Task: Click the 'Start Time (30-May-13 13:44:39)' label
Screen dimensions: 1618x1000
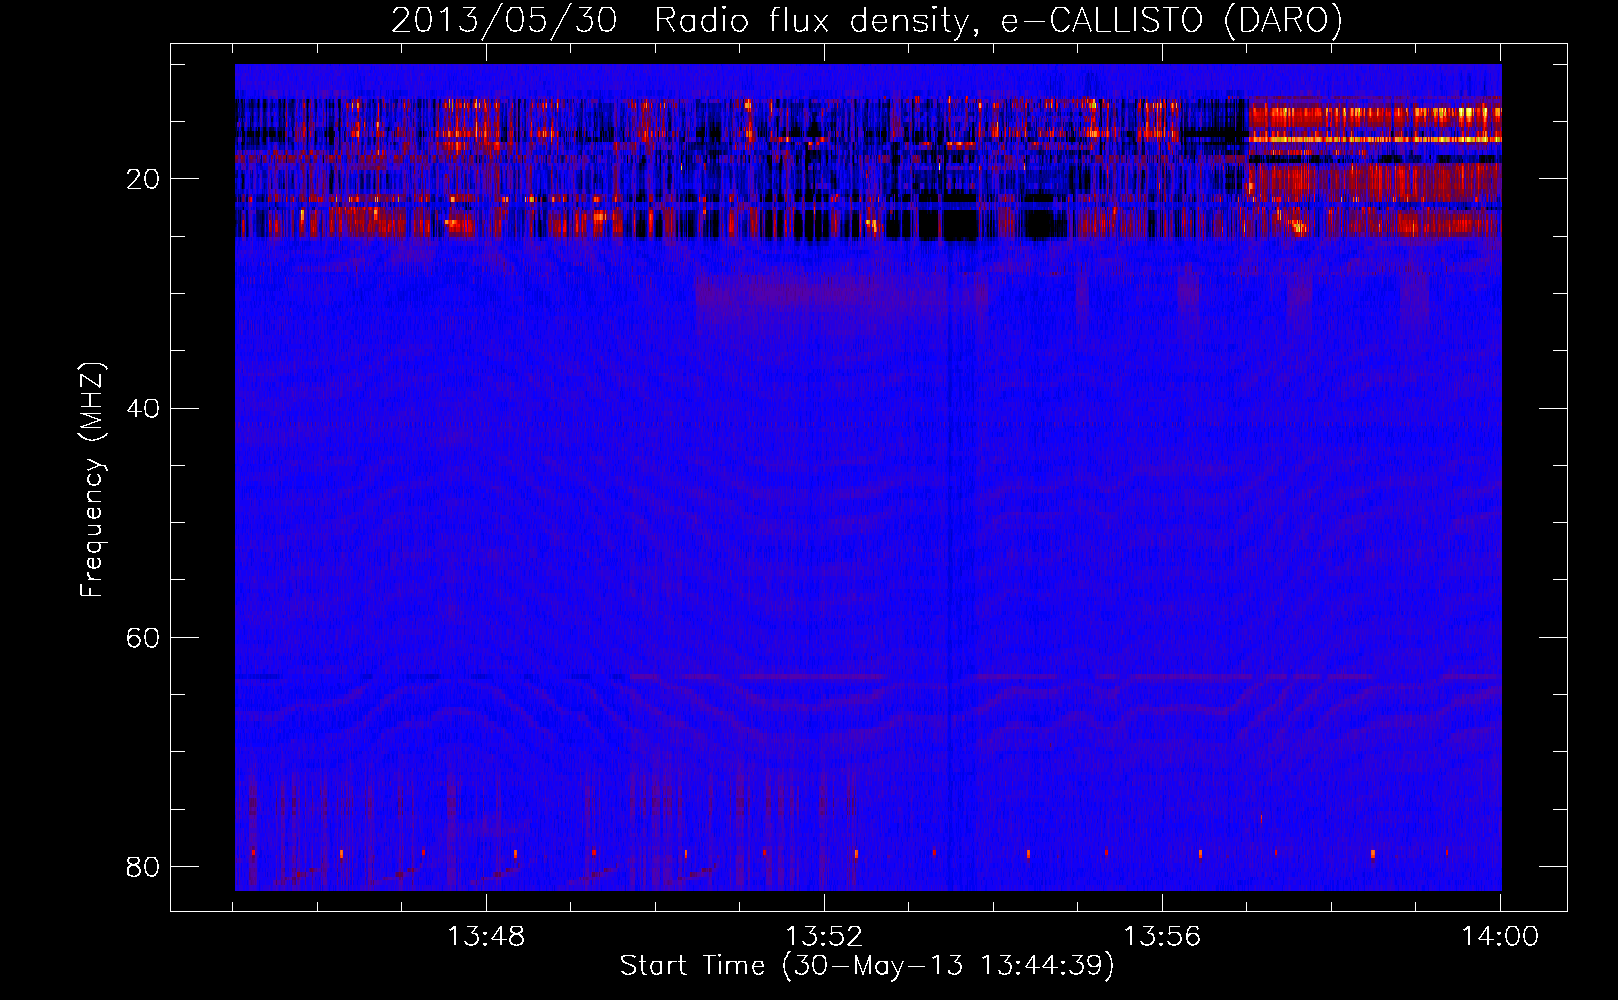Action: pos(867,966)
